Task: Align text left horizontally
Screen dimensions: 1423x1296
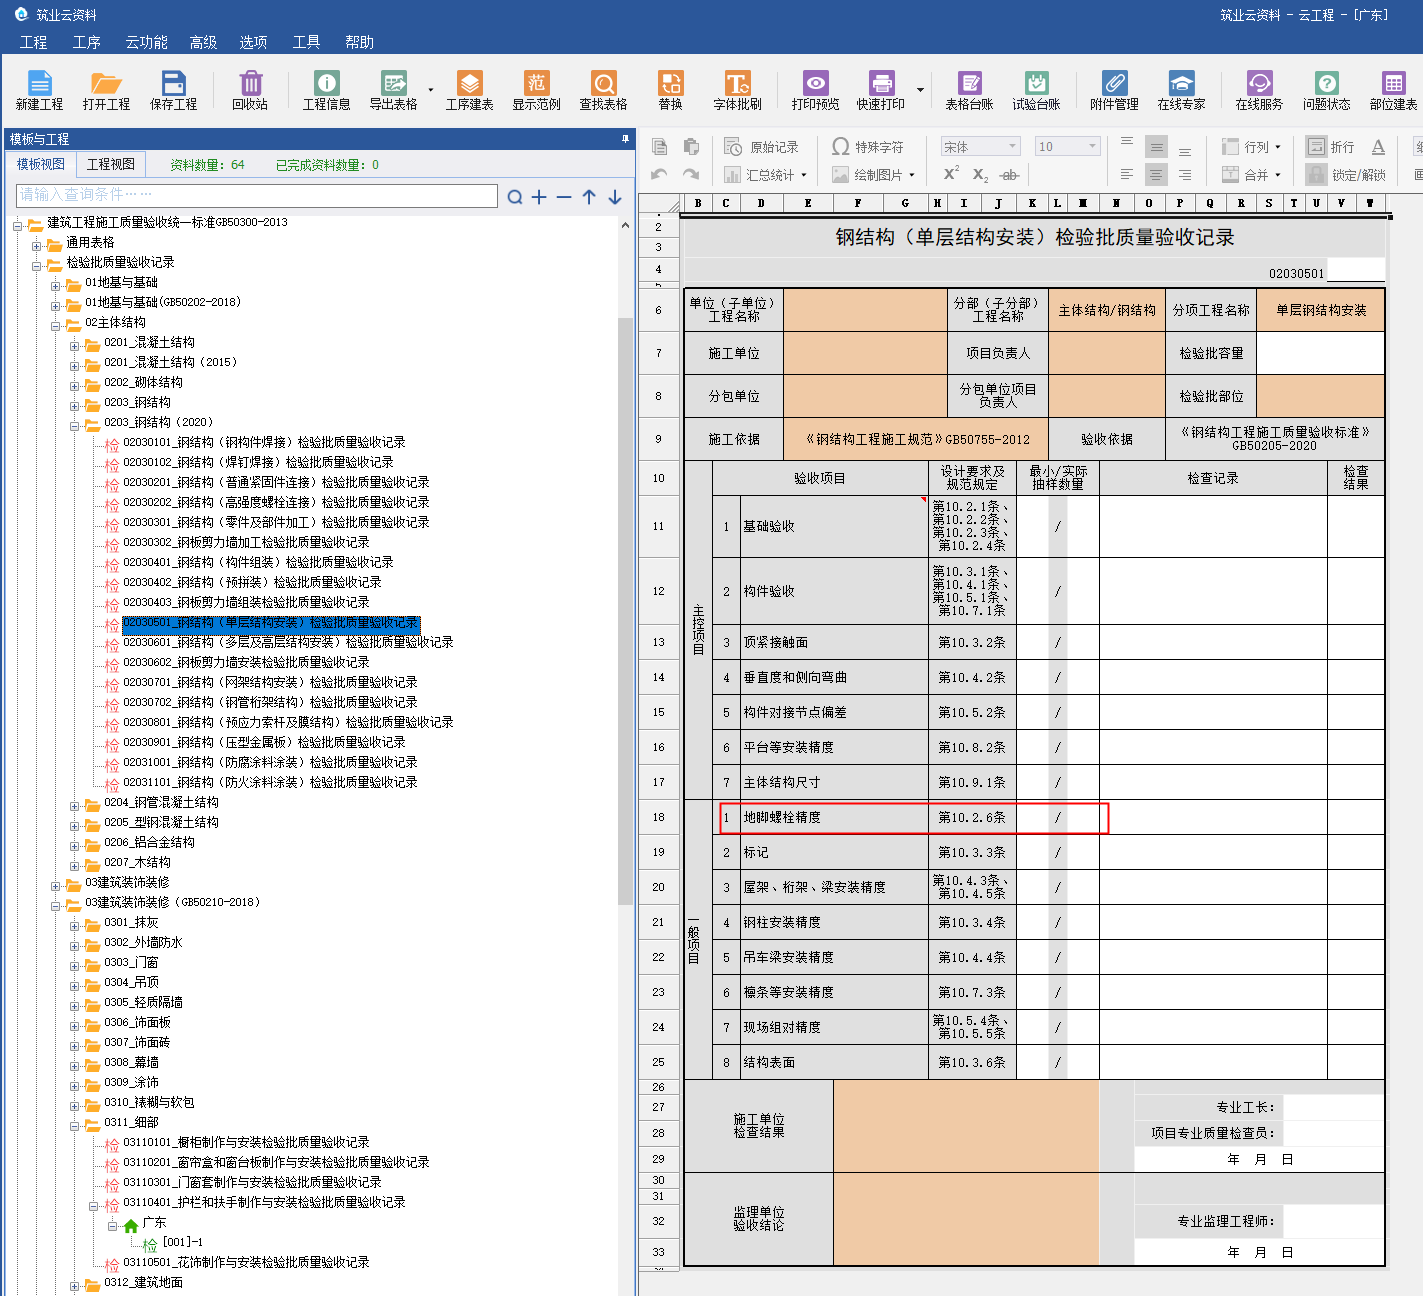Action: pos(1127,174)
